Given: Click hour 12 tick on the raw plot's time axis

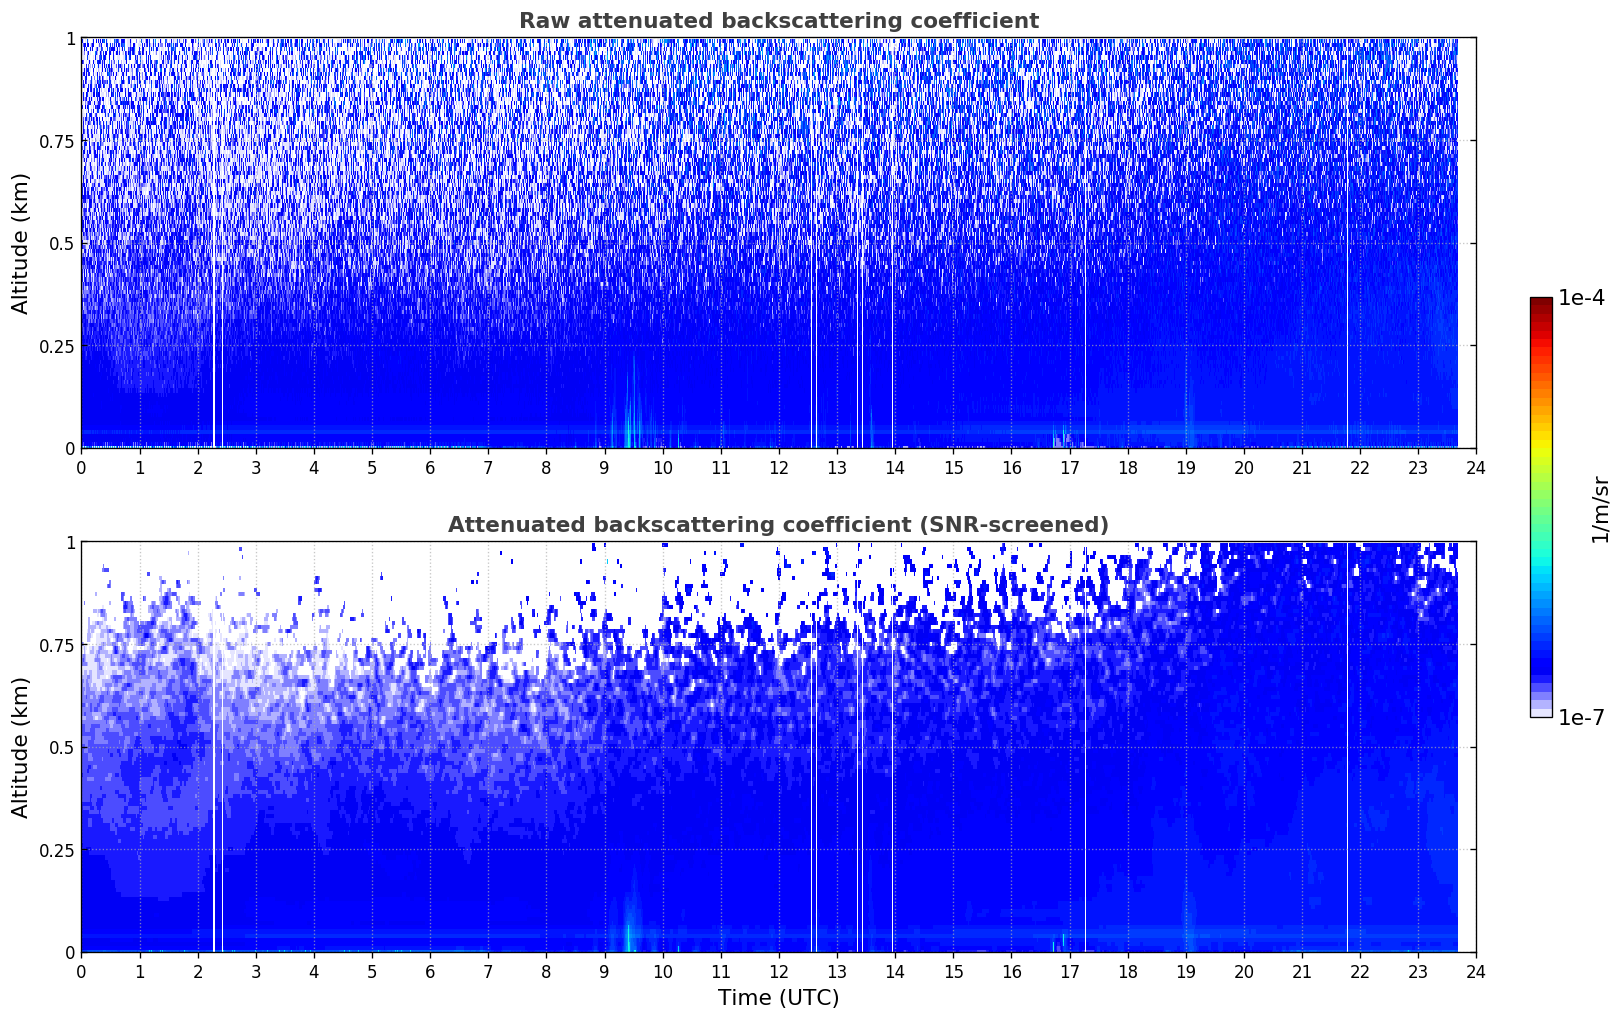Looking at the screenshot, I should click(x=778, y=467).
